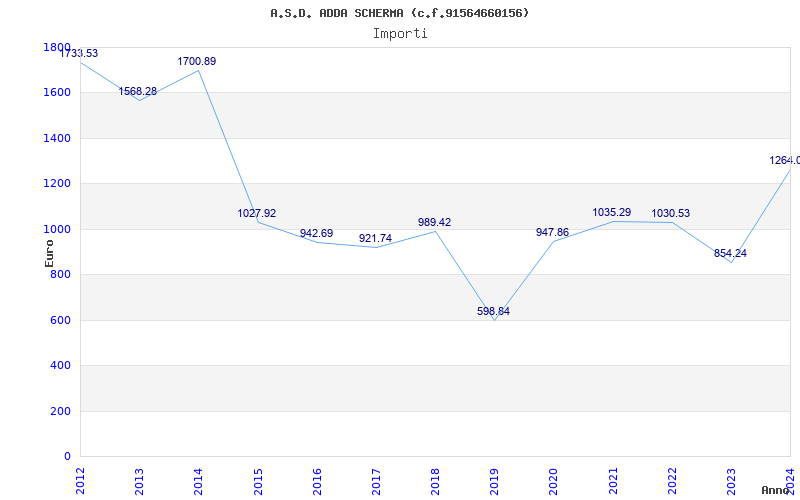Click the 2022 x-axis label
This screenshot has height=500, width=800.
672,481
